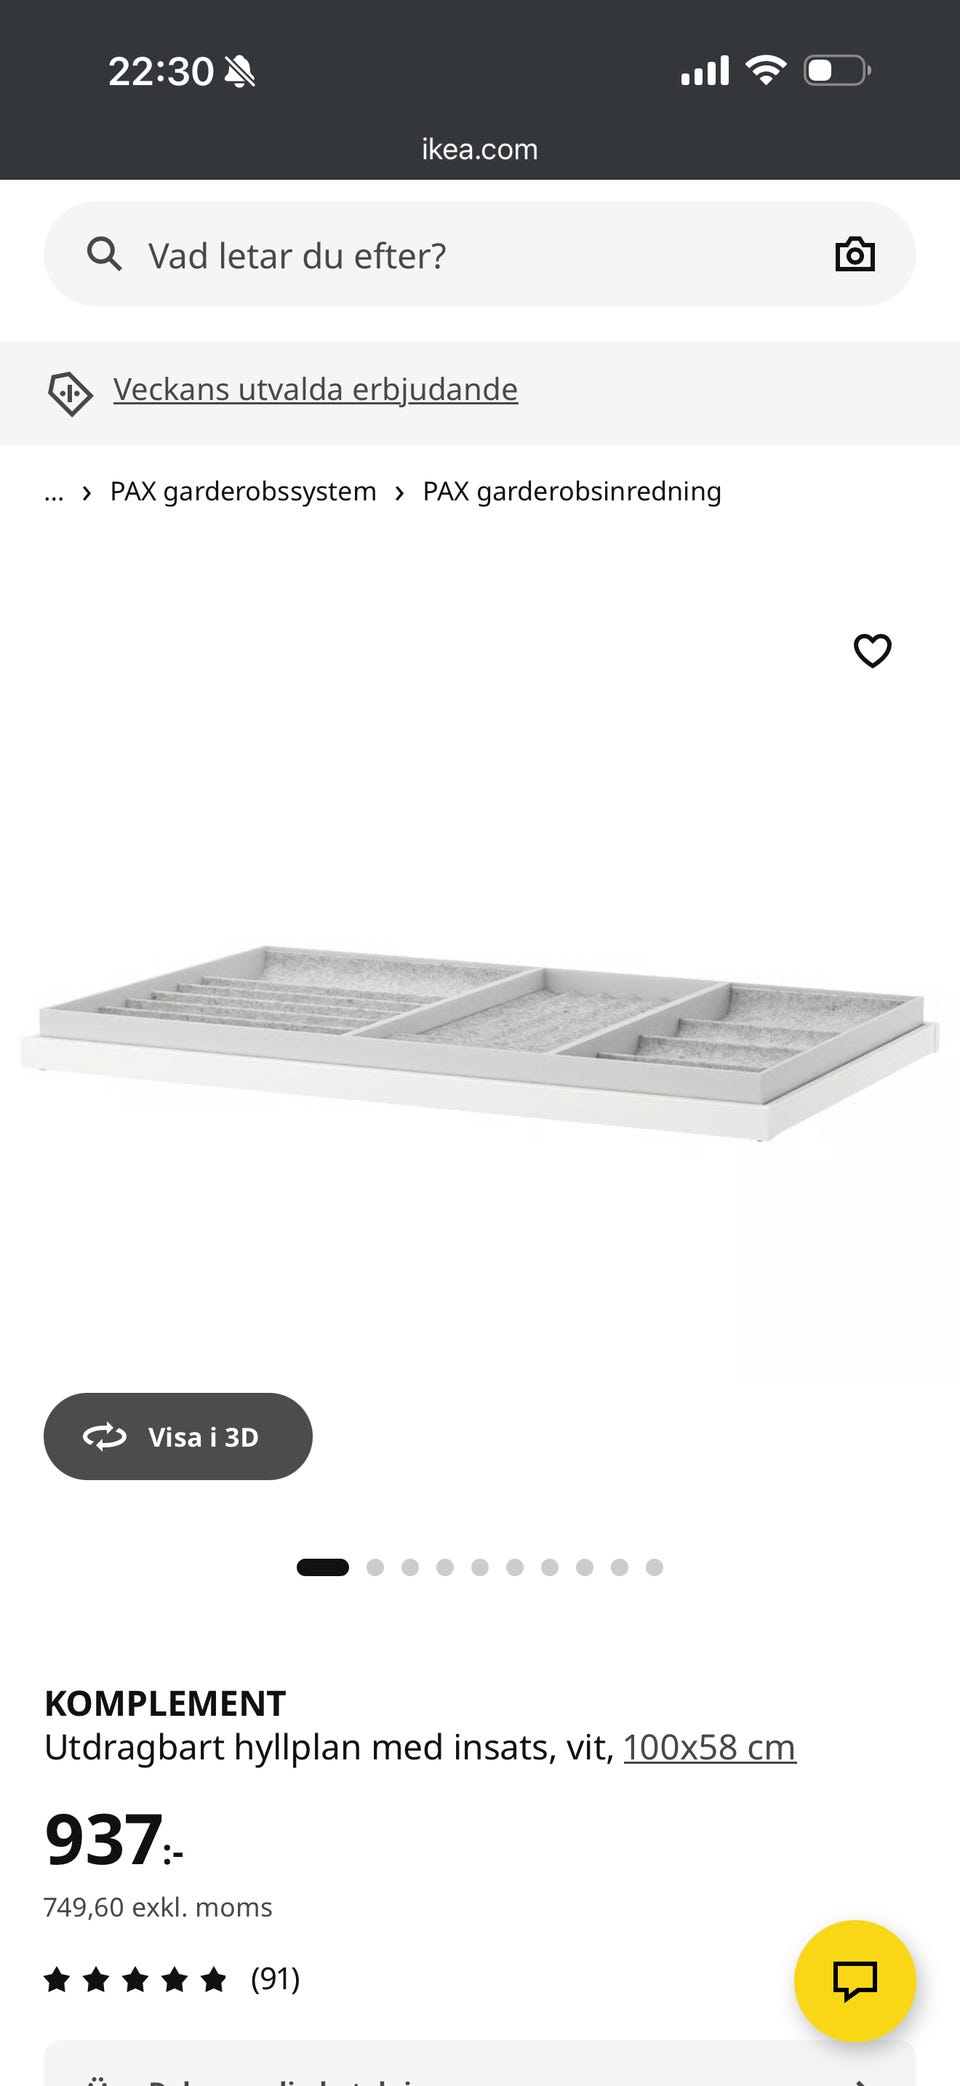Select the second image carousel dot

point(375,1567)
